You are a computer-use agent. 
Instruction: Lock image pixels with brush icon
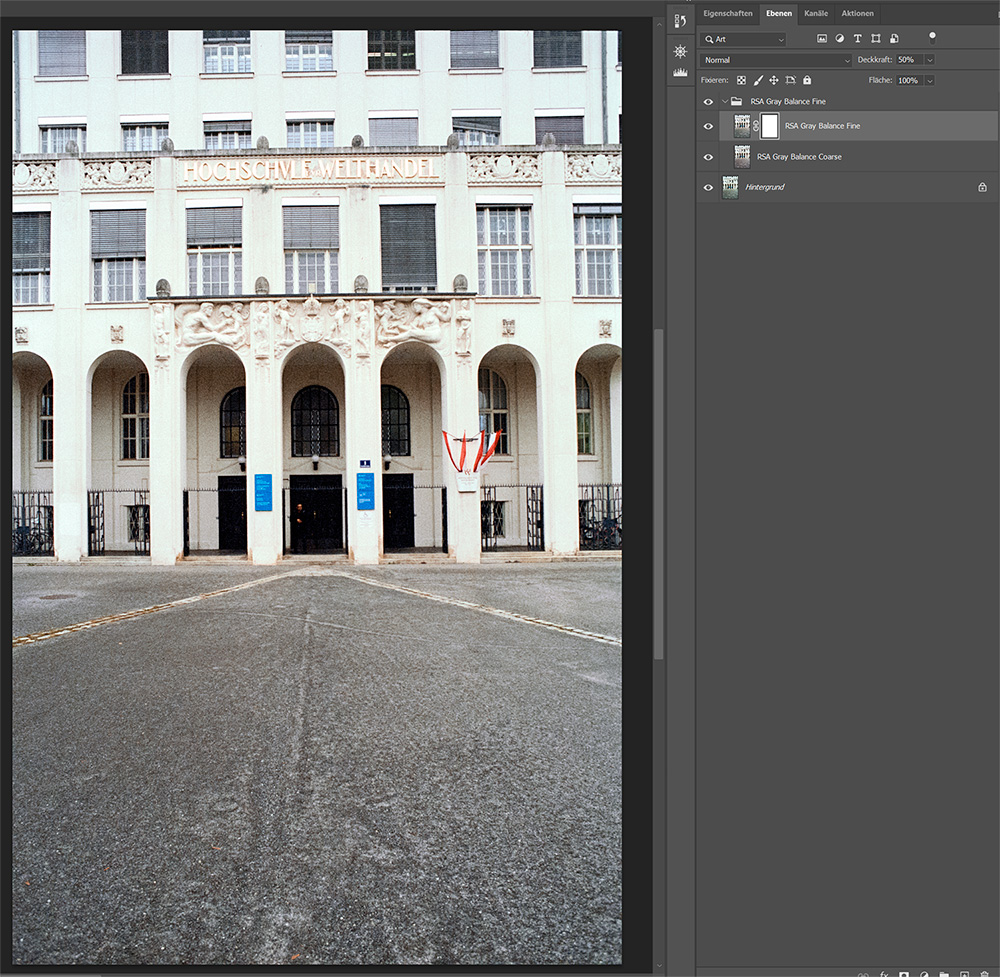point(758,80)
